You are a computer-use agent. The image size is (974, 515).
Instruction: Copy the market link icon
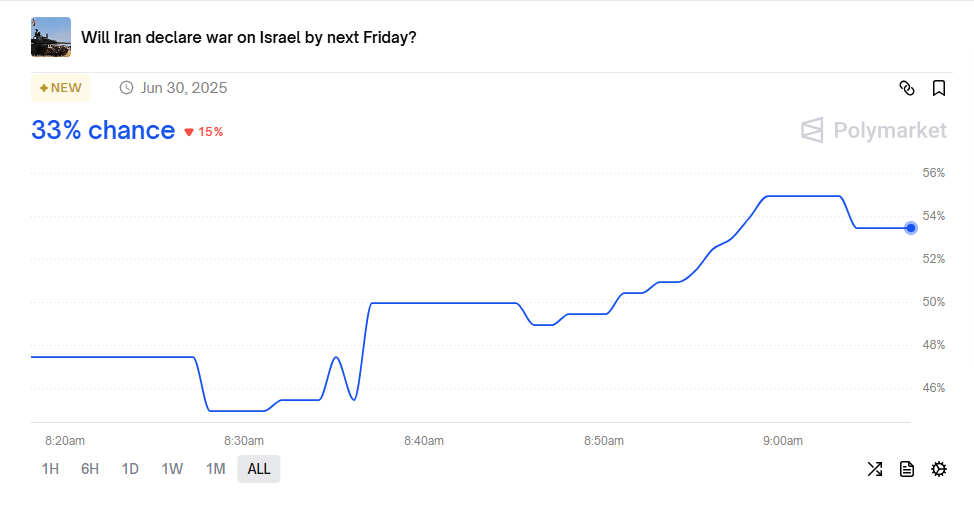pyautogui.click(x=907, y=88)
